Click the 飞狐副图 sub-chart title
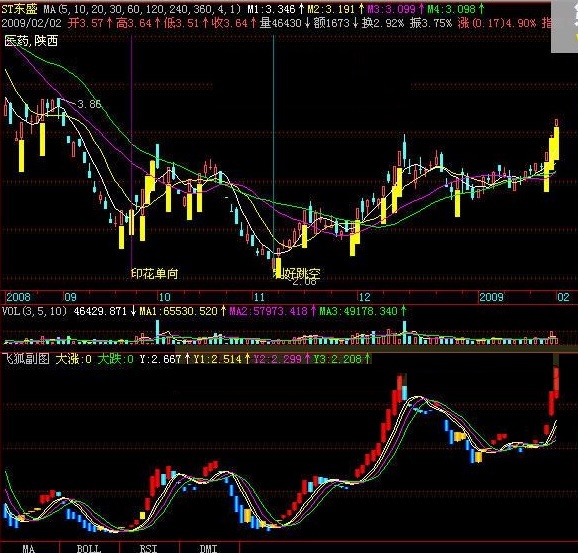The width and height of the screenshot is (578, 553). tap(26, 358)
